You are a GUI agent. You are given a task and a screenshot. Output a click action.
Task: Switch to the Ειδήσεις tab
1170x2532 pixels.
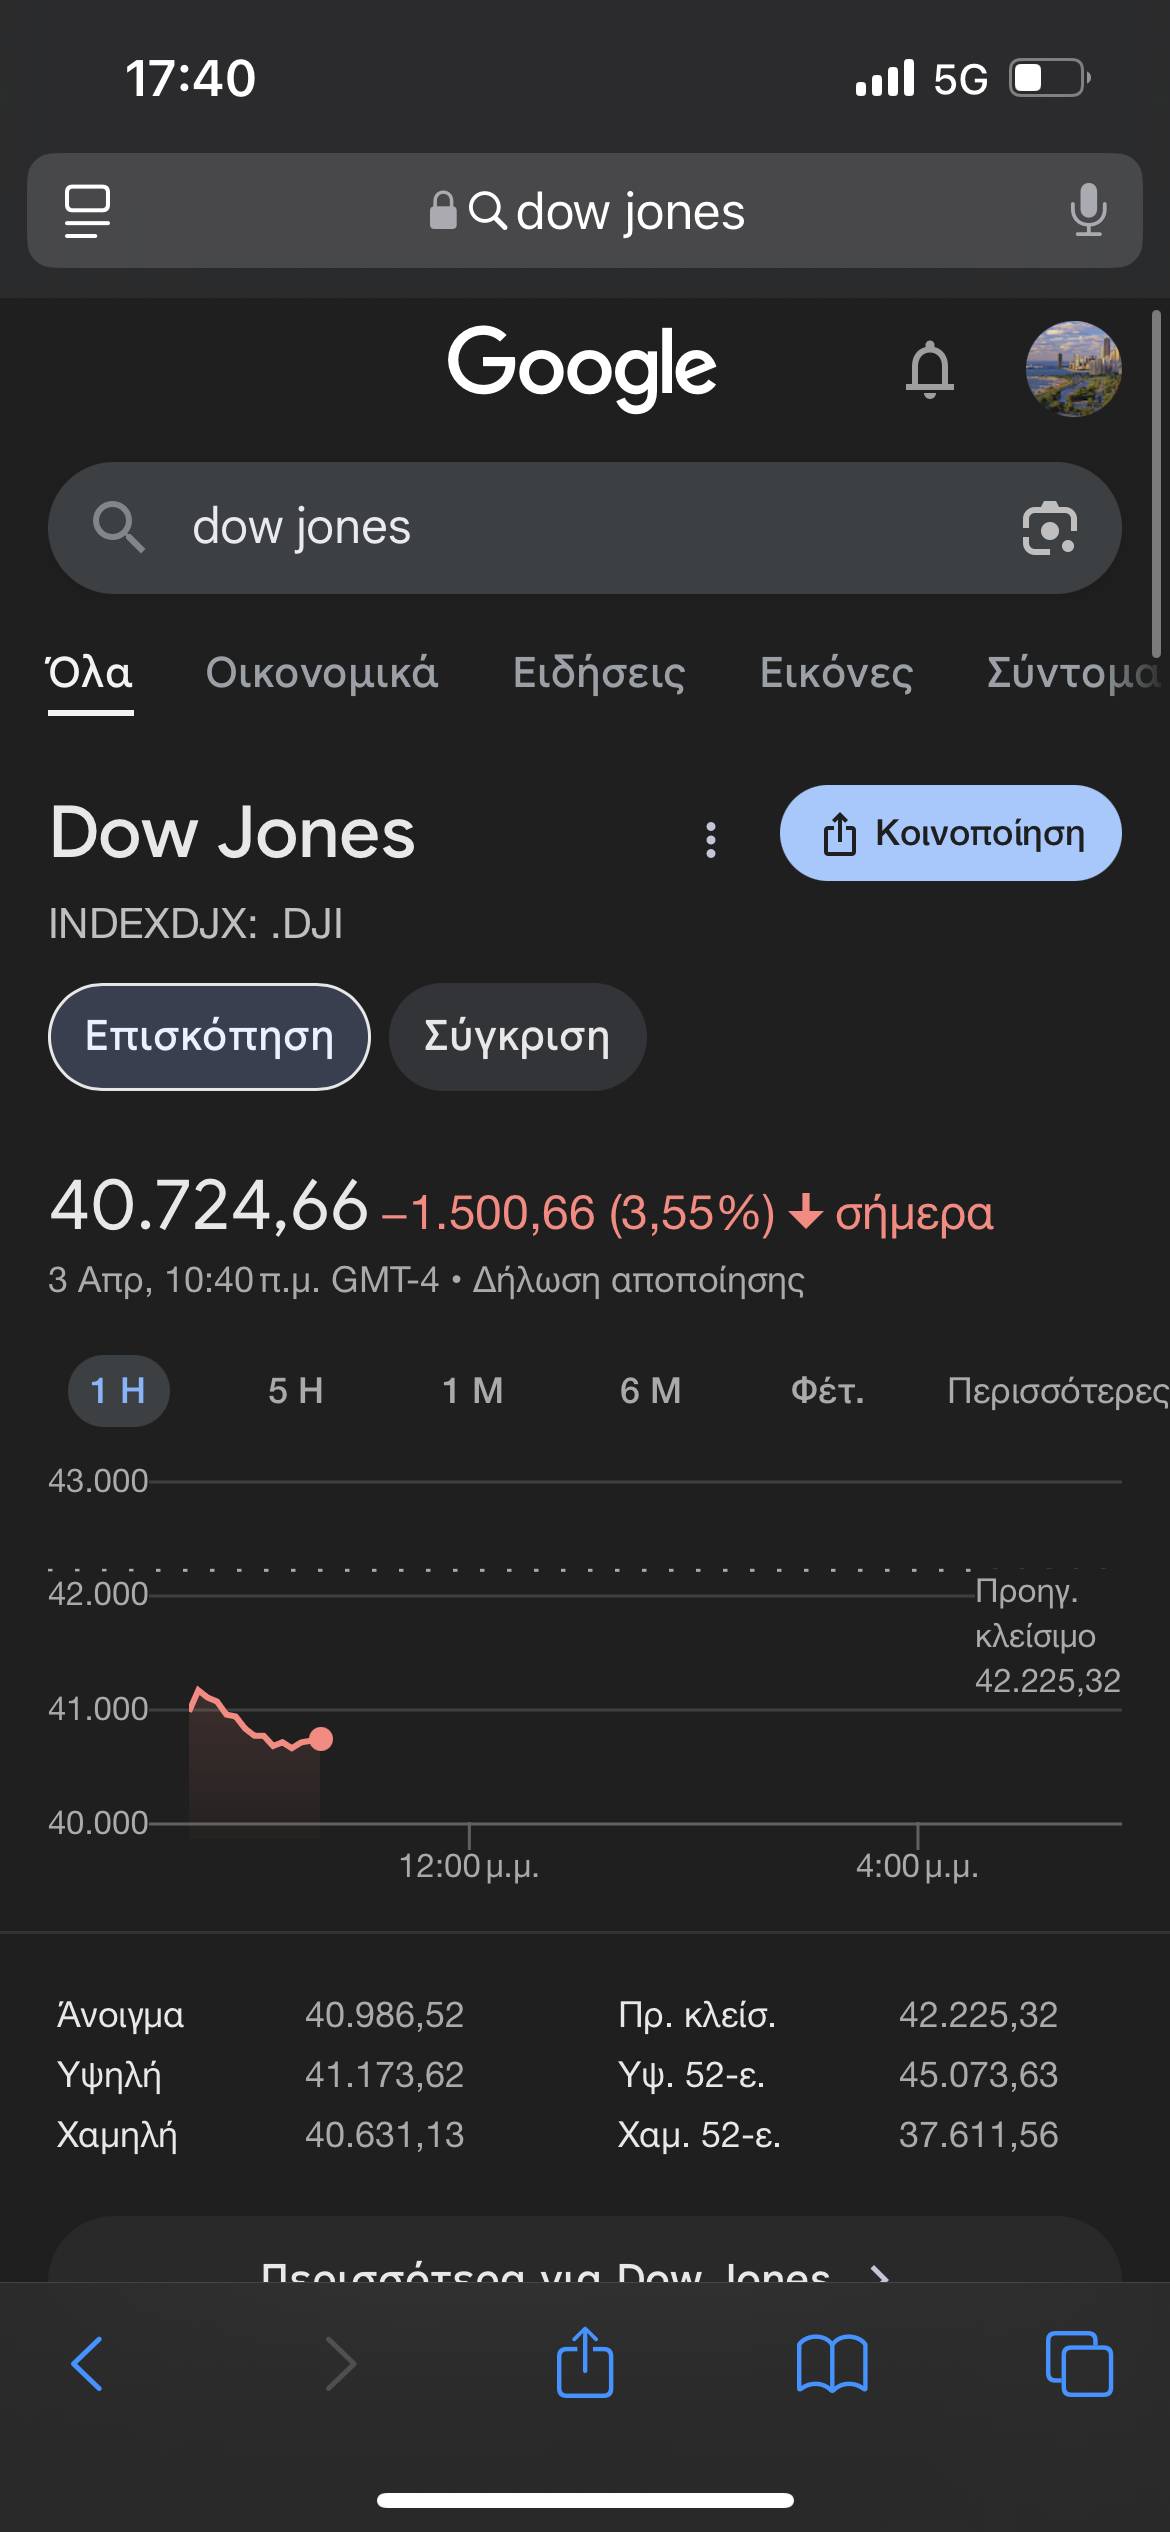pos(599,673)
